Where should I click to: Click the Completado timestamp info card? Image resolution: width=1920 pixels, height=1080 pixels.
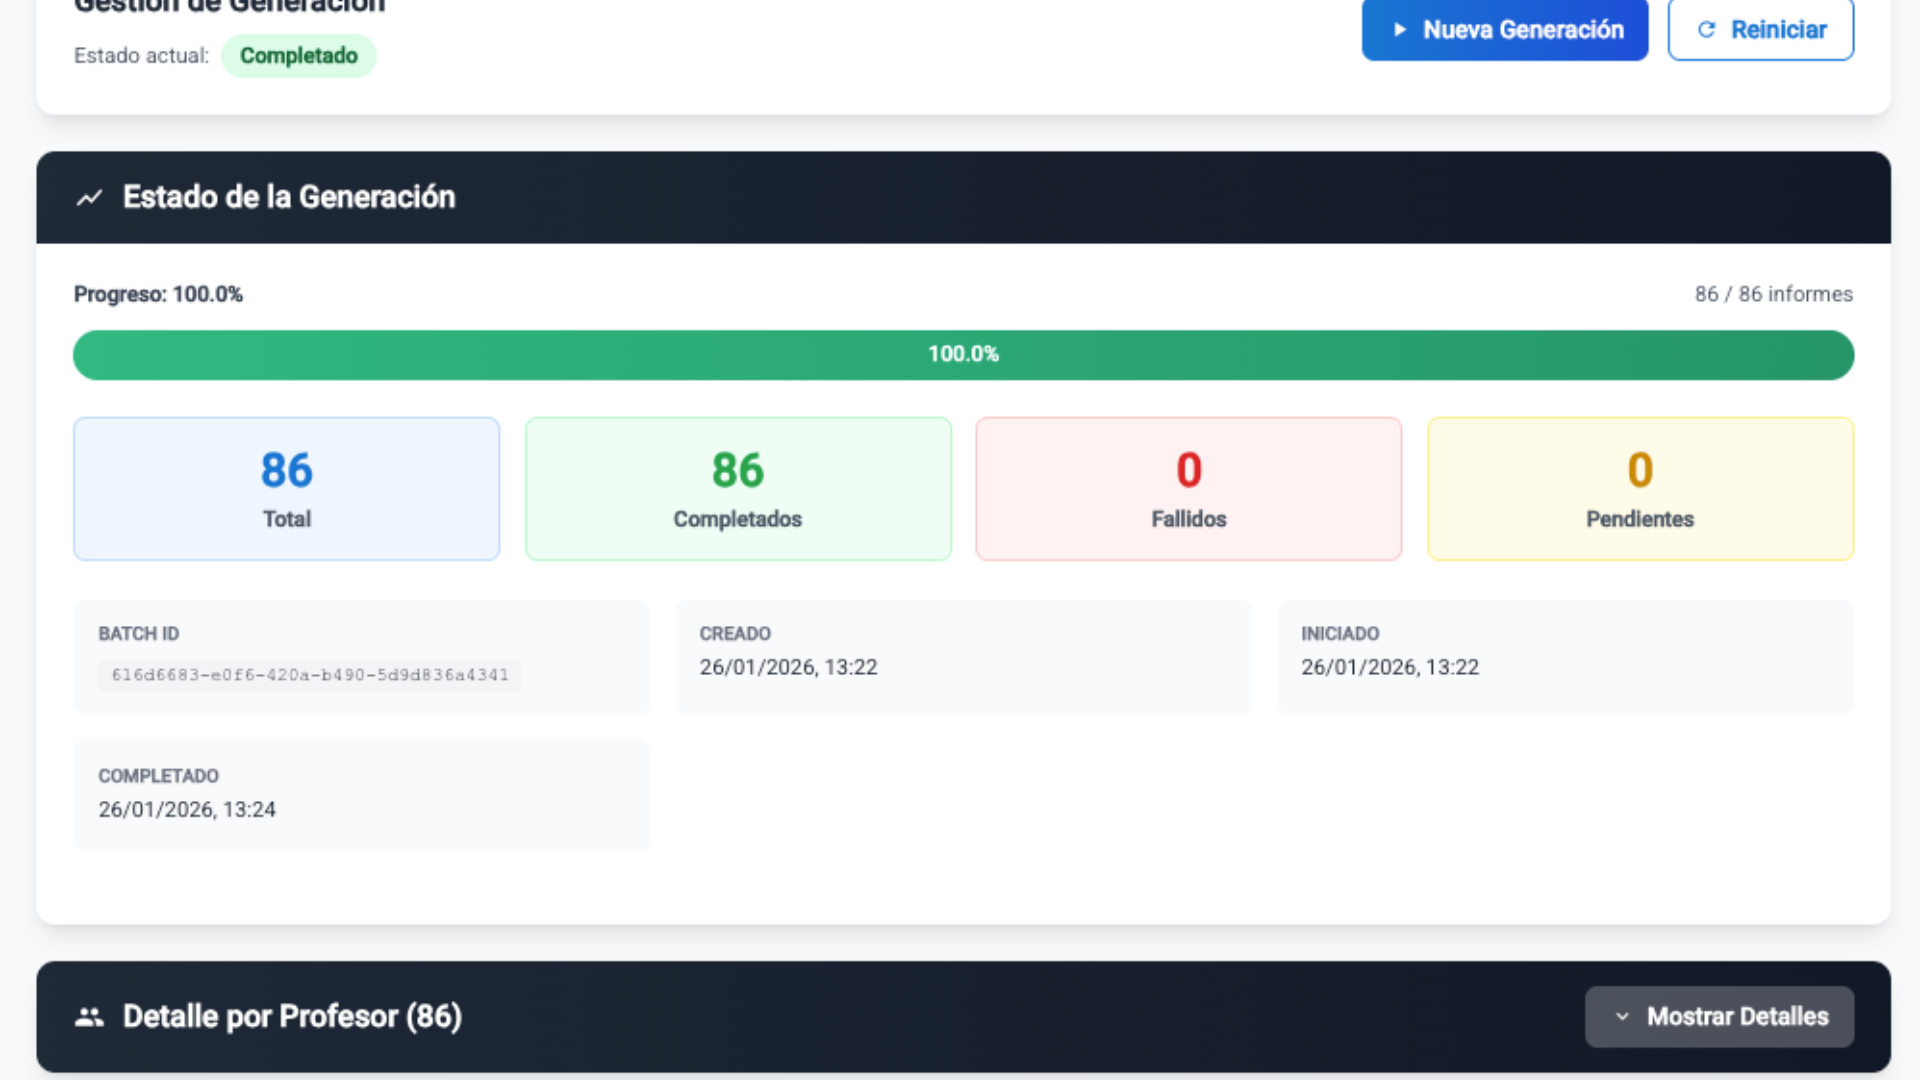coord(361,795)
